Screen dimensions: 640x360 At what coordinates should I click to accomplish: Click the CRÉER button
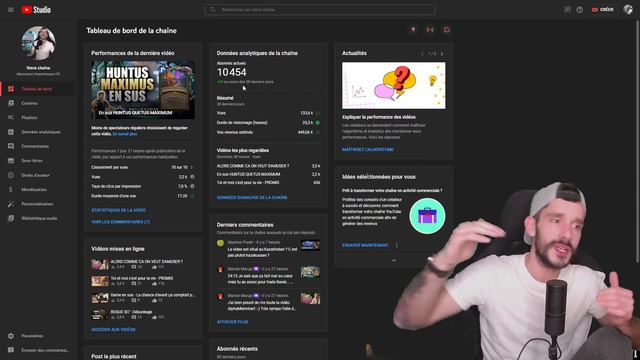(x=602, y=9)
